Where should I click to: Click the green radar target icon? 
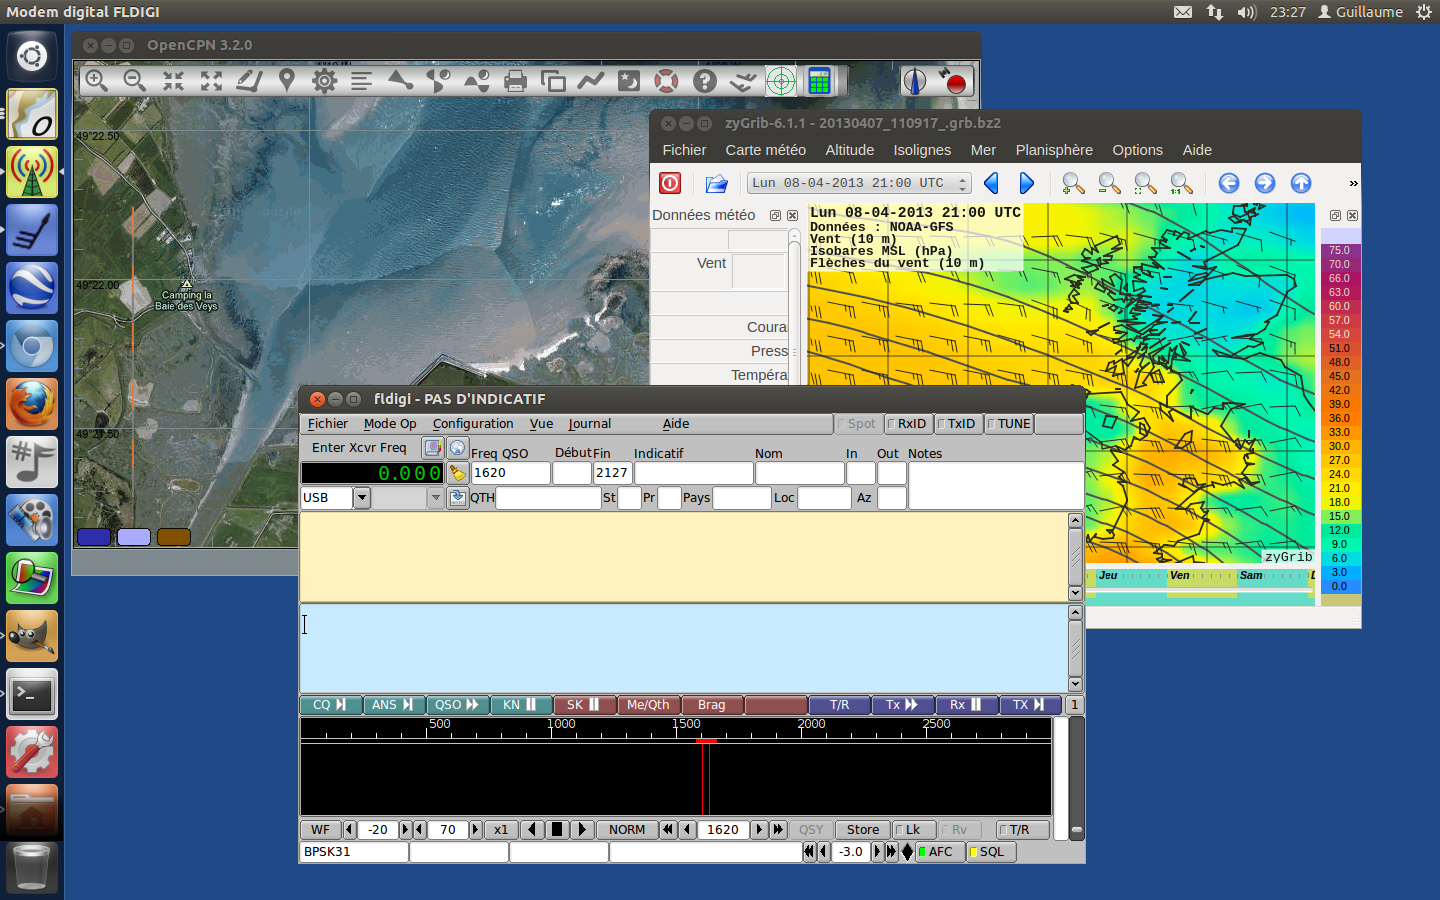[781, 81]
